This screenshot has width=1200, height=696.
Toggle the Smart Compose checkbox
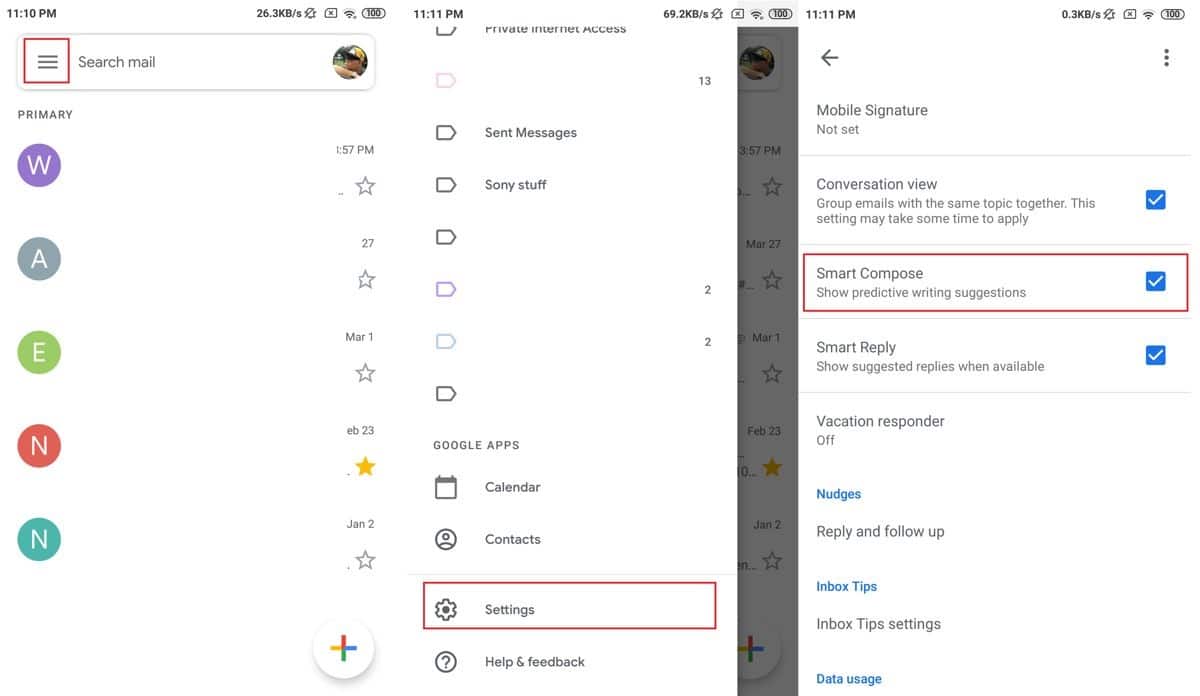coord(1155,281)
